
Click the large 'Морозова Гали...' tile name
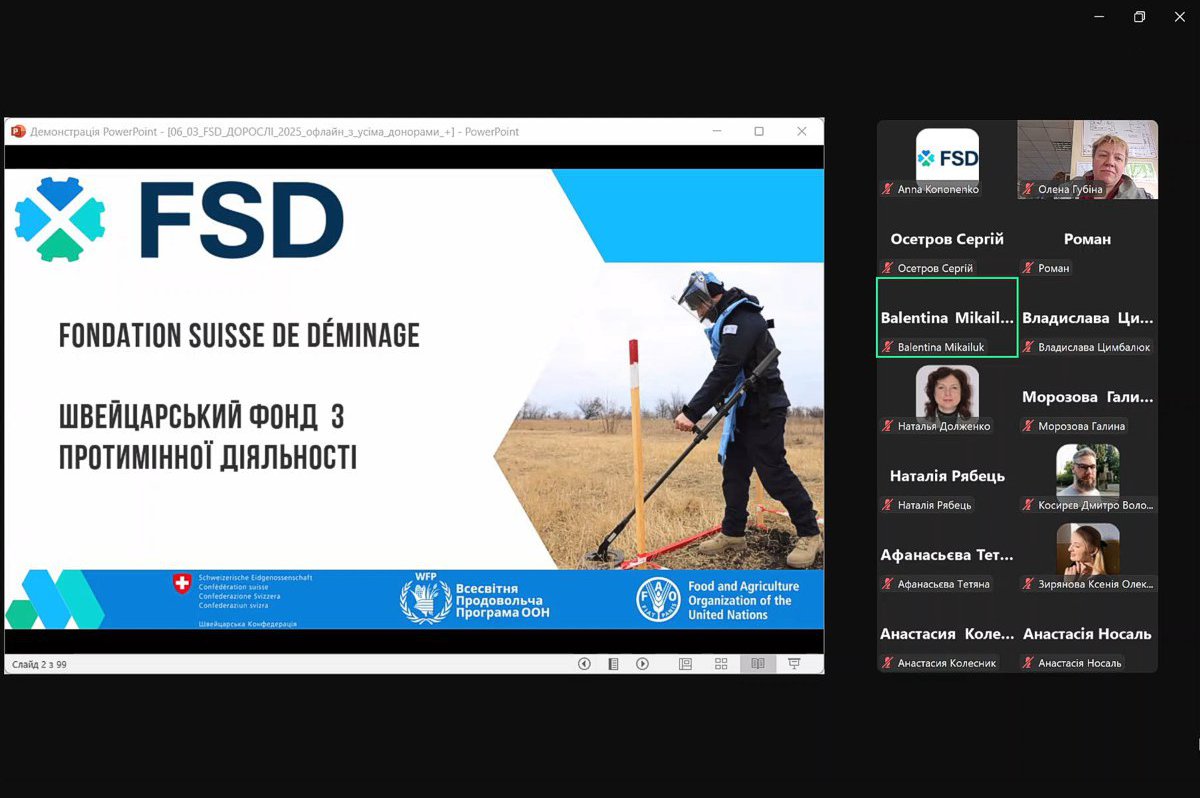[x=1088, y=397]
